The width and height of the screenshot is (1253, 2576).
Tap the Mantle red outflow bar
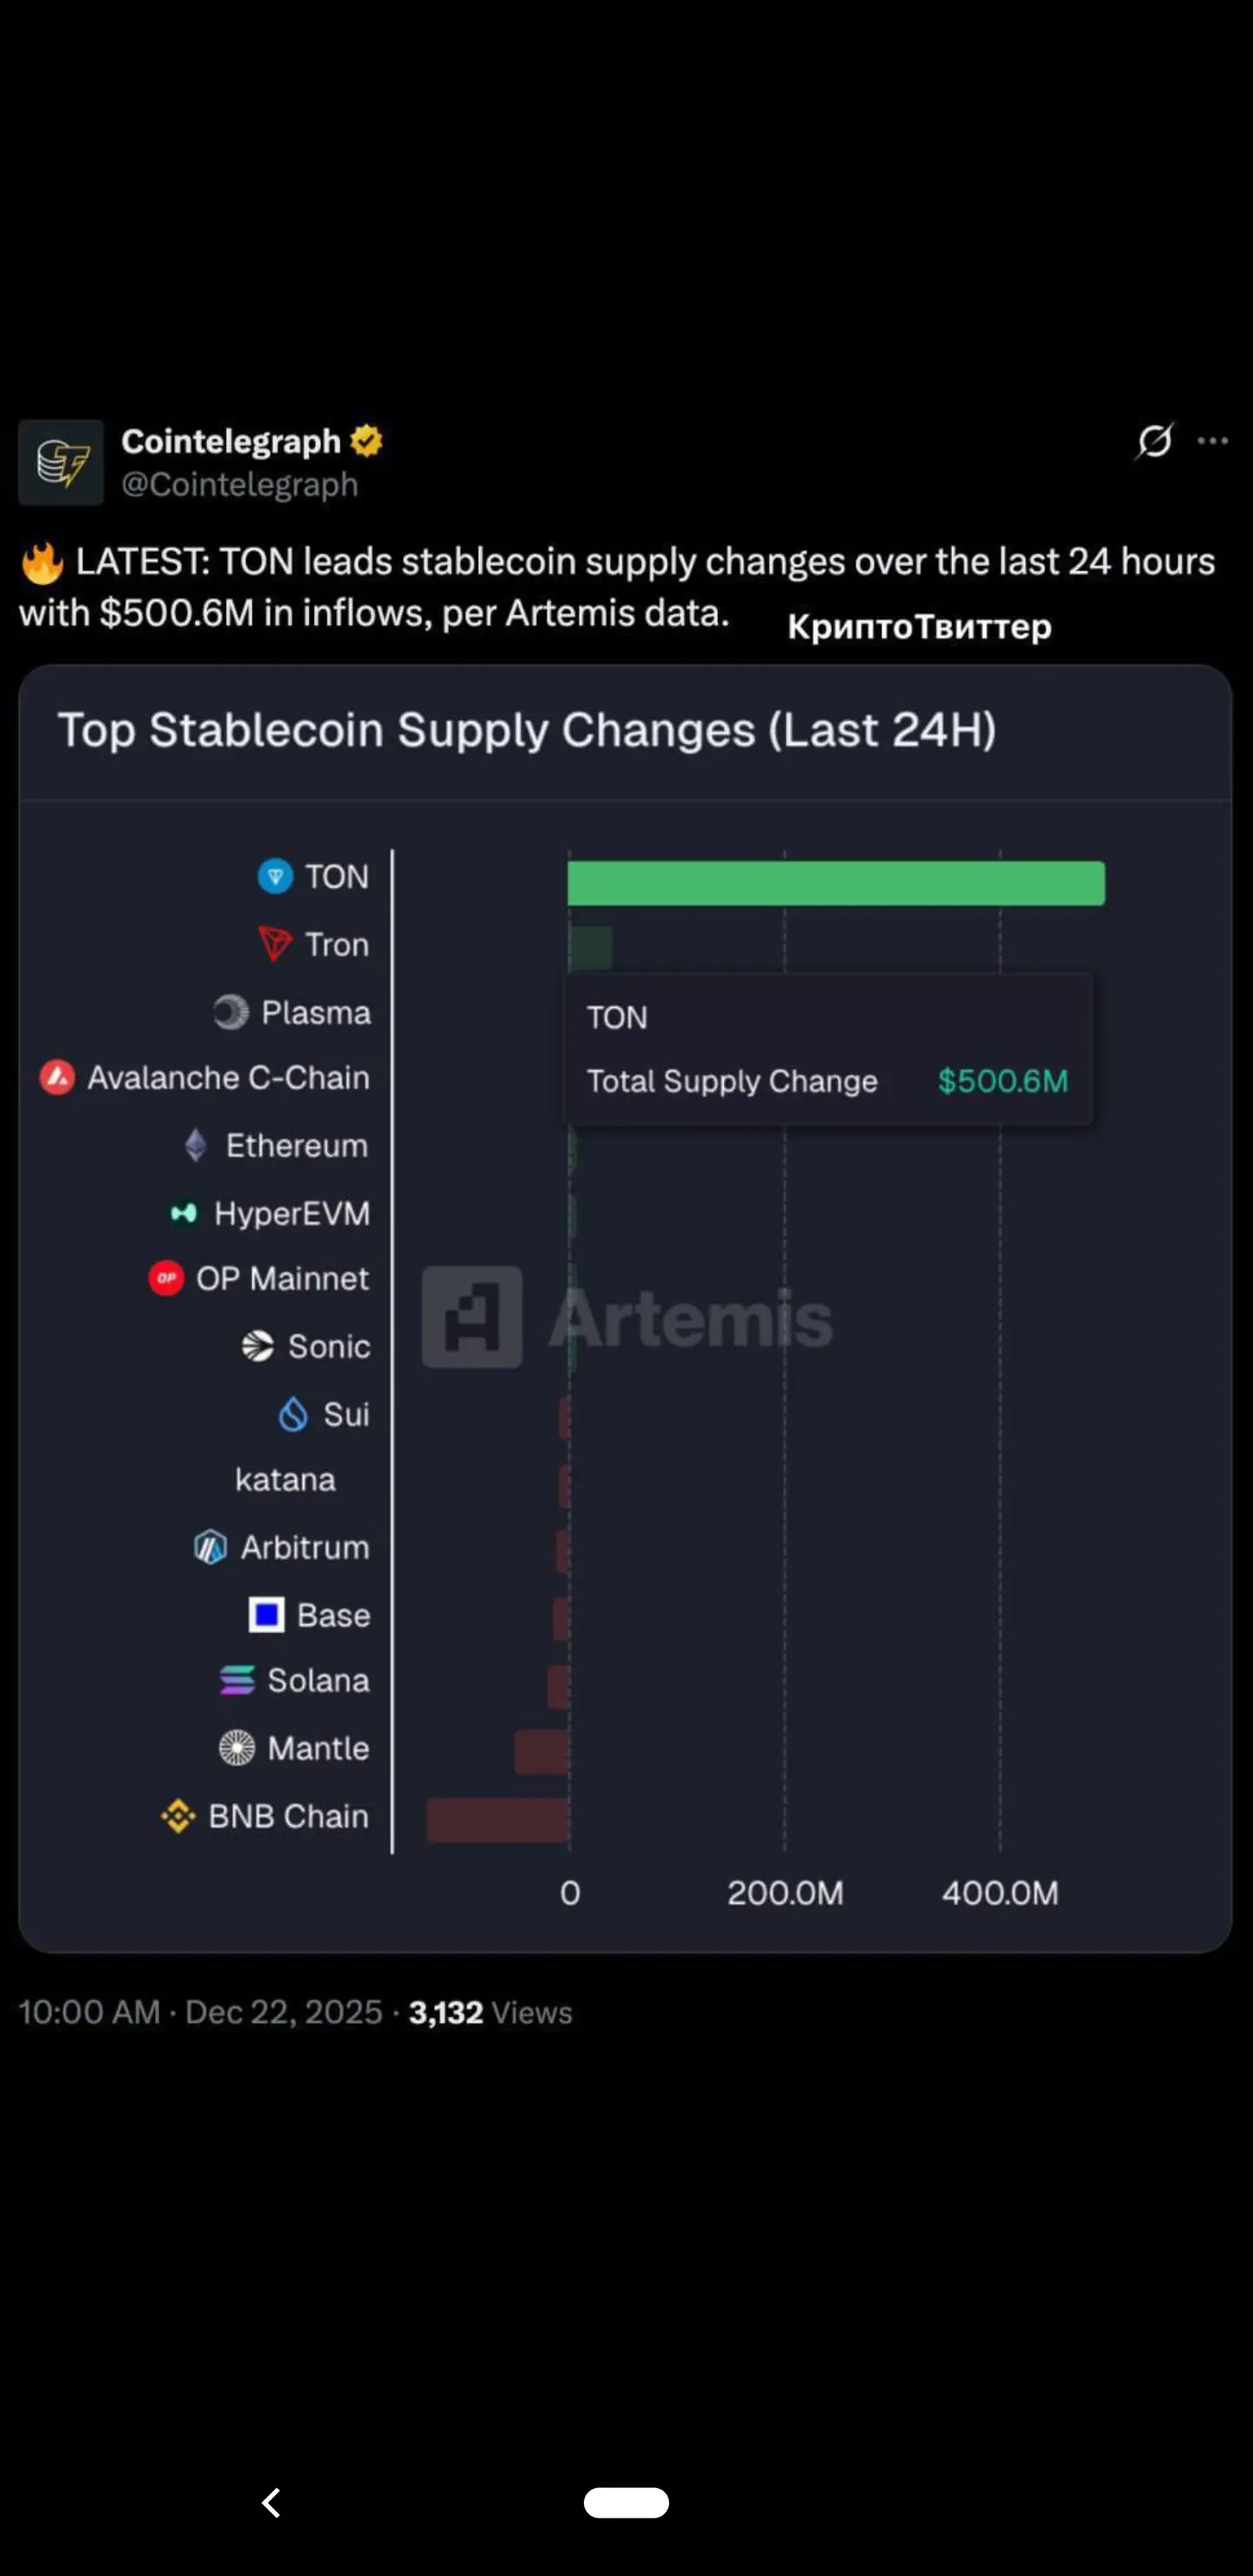pos(541,1752)
